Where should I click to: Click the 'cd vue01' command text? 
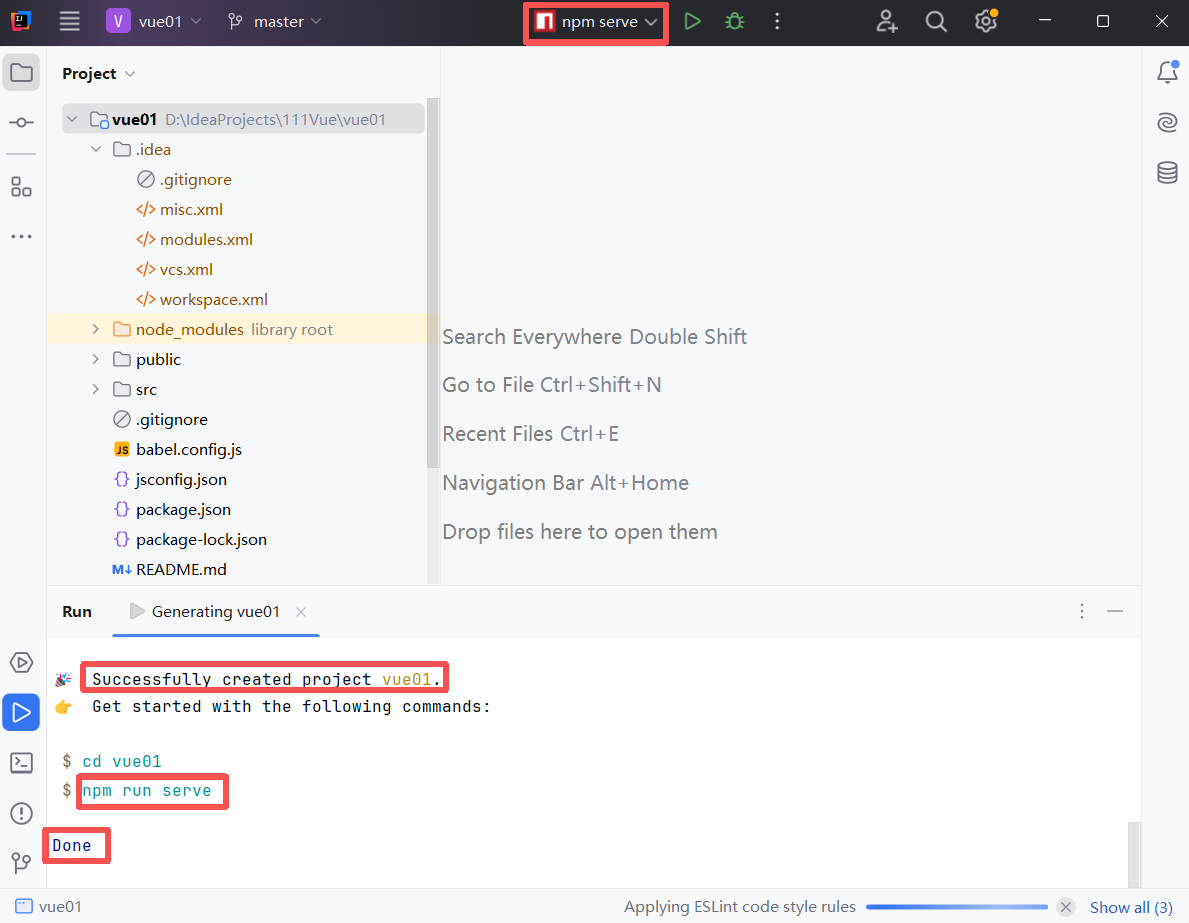[122, 761]
